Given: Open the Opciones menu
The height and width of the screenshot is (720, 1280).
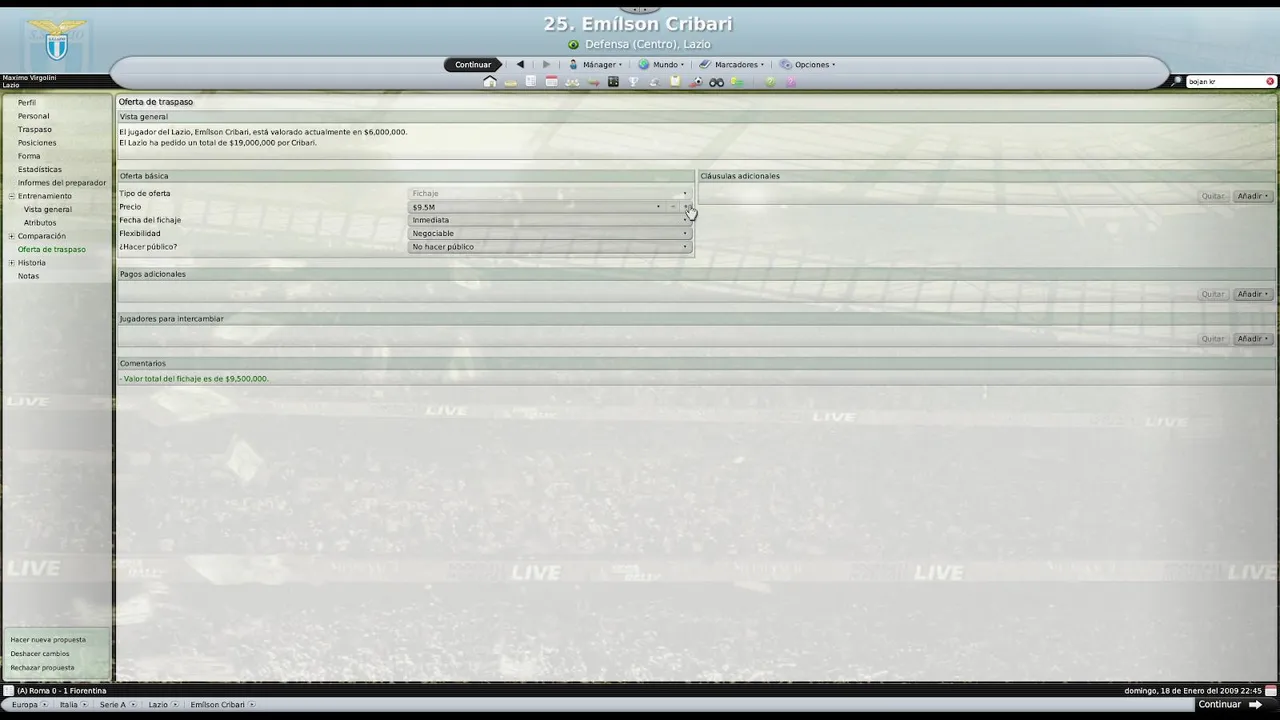Looking at the screenshot, I should click(808, 64).
